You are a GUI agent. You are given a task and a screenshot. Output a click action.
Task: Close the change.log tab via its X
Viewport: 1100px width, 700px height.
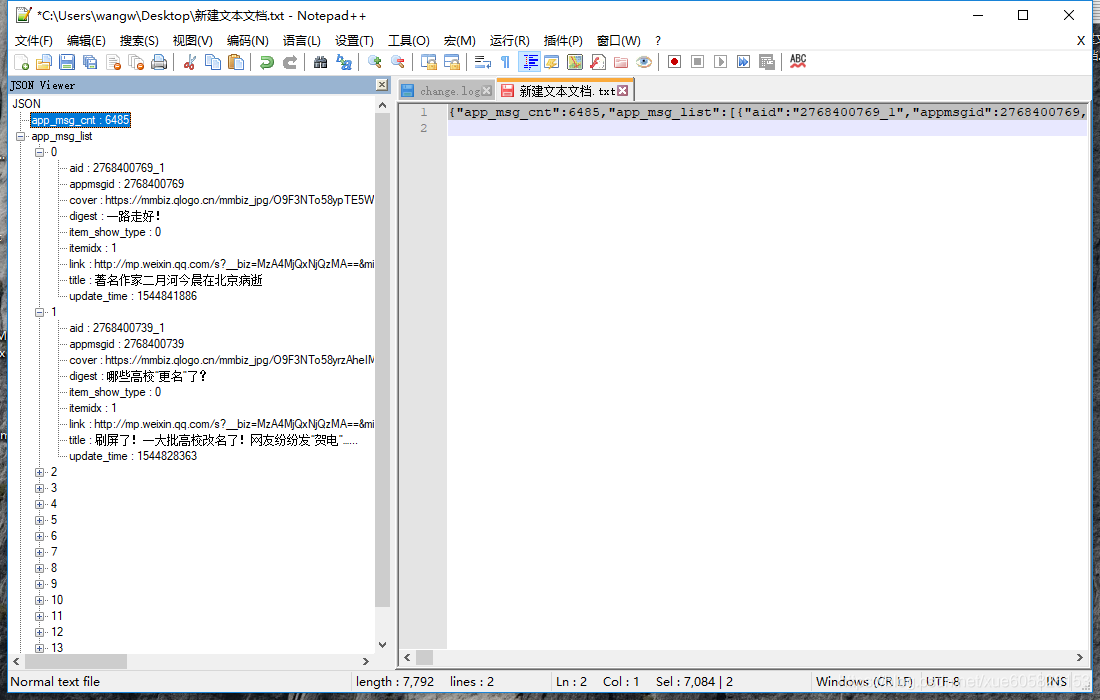pyautogui.click(x=486, y=91)
